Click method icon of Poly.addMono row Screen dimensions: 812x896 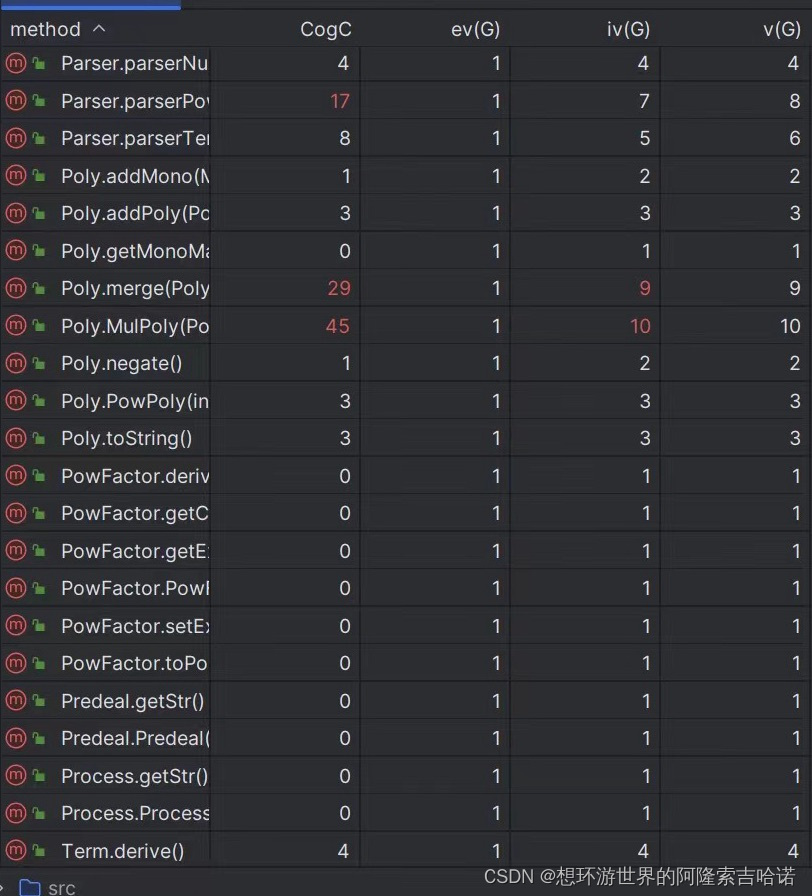click(x=16, y=175)
